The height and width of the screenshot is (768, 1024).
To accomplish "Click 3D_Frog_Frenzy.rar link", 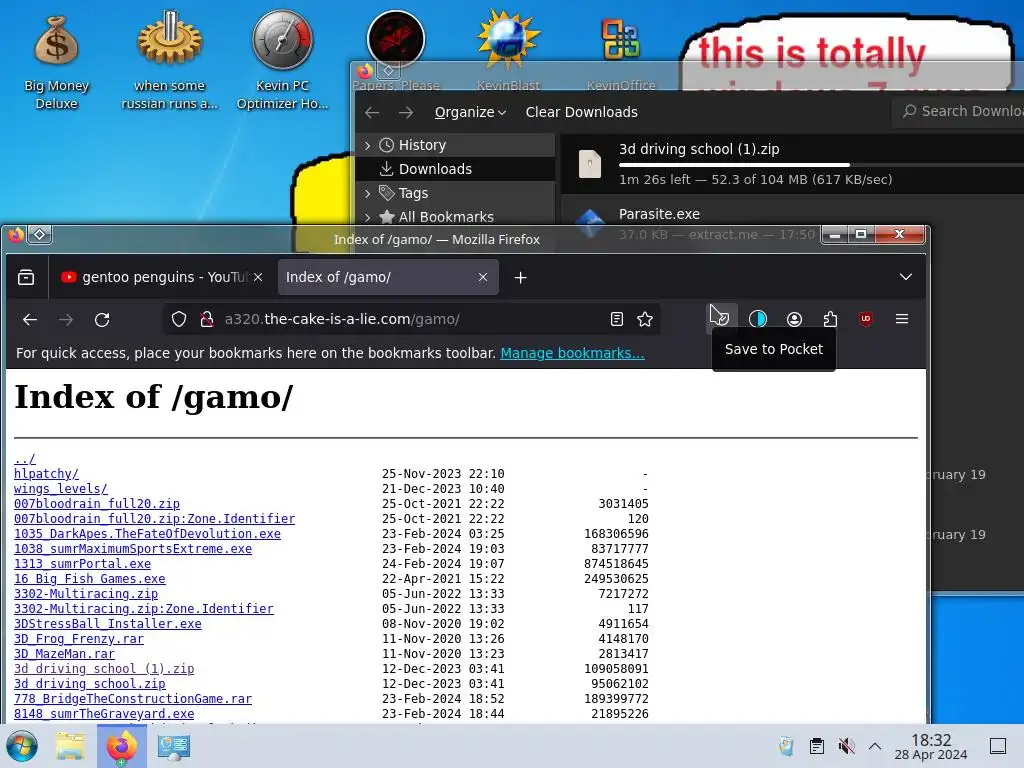I will point(78,639).
